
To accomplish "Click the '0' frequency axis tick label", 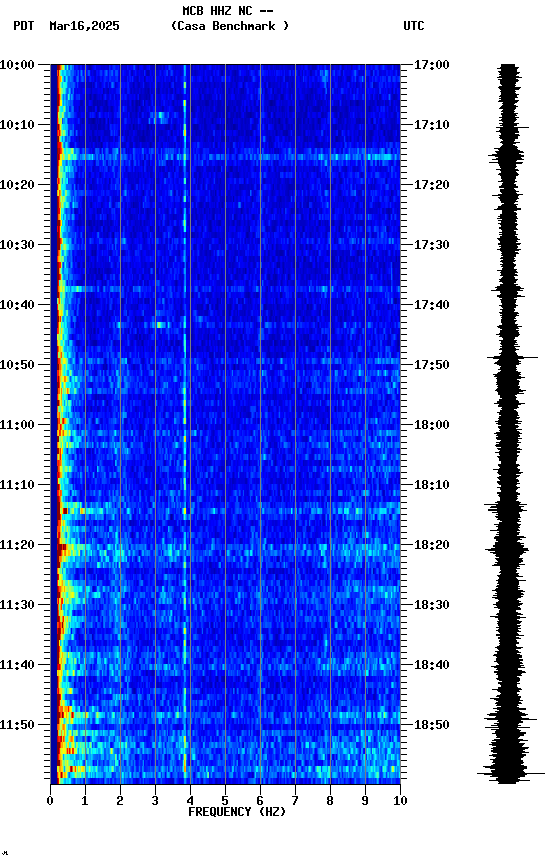I will point(50,801).
